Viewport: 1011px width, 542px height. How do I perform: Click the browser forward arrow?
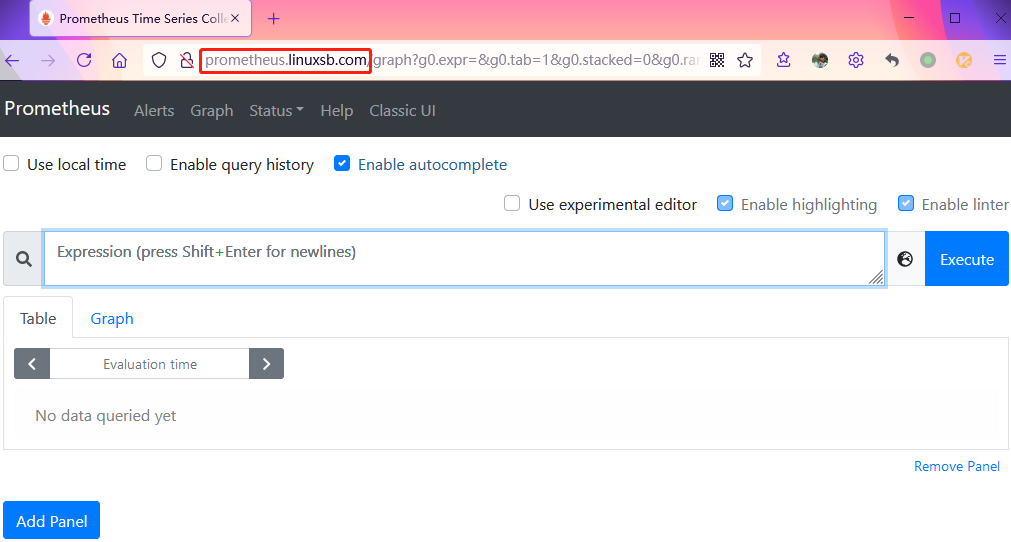[48, 61]
